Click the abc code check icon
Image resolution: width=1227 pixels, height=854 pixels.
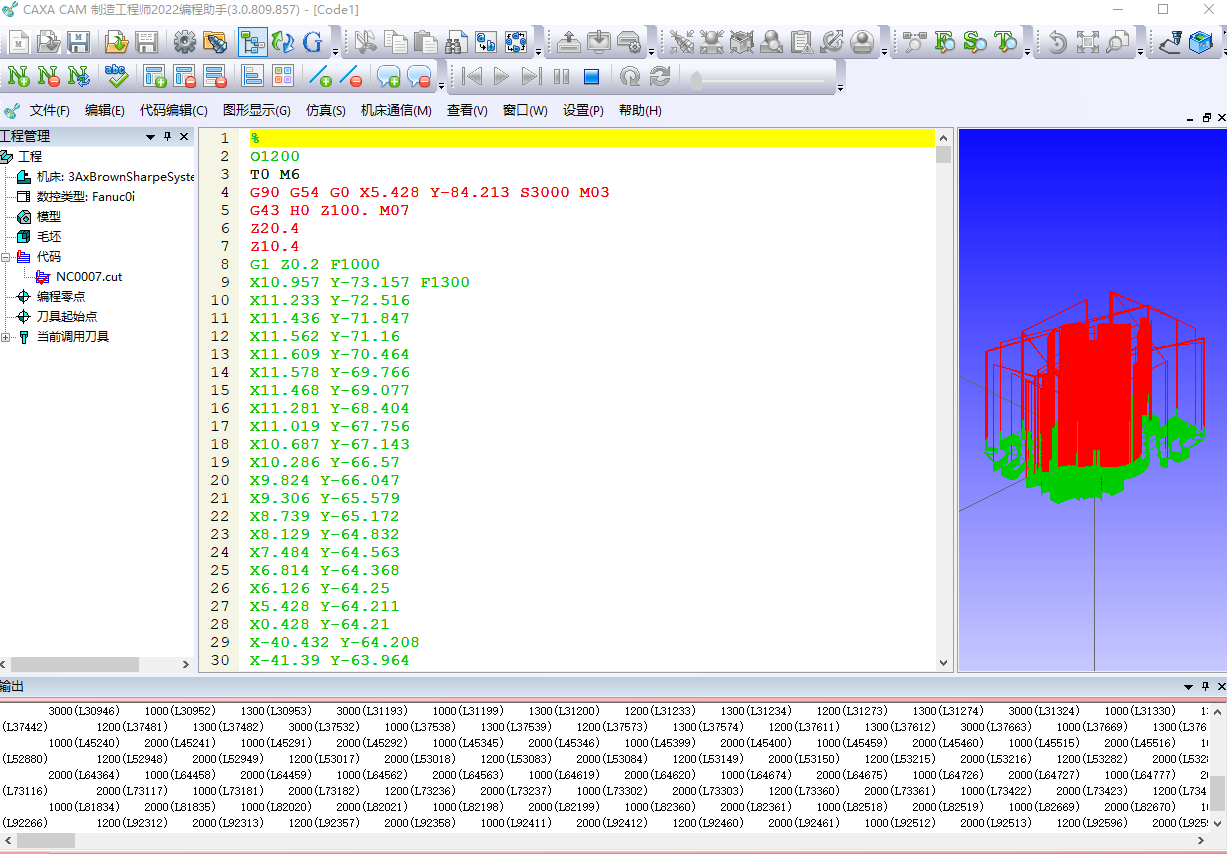coord(117,76)
